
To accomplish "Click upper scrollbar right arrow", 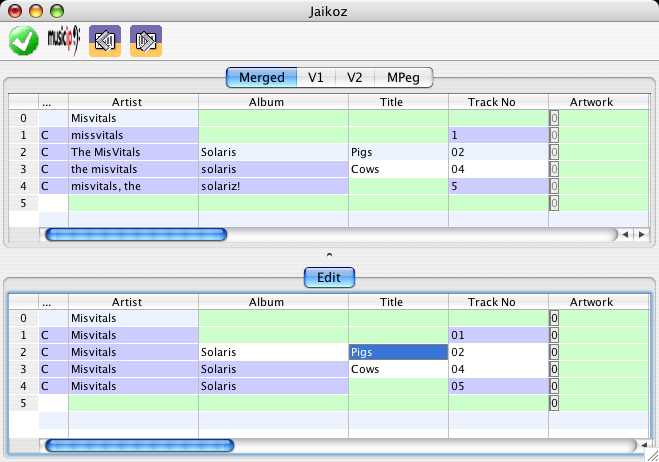I will 641,235.
